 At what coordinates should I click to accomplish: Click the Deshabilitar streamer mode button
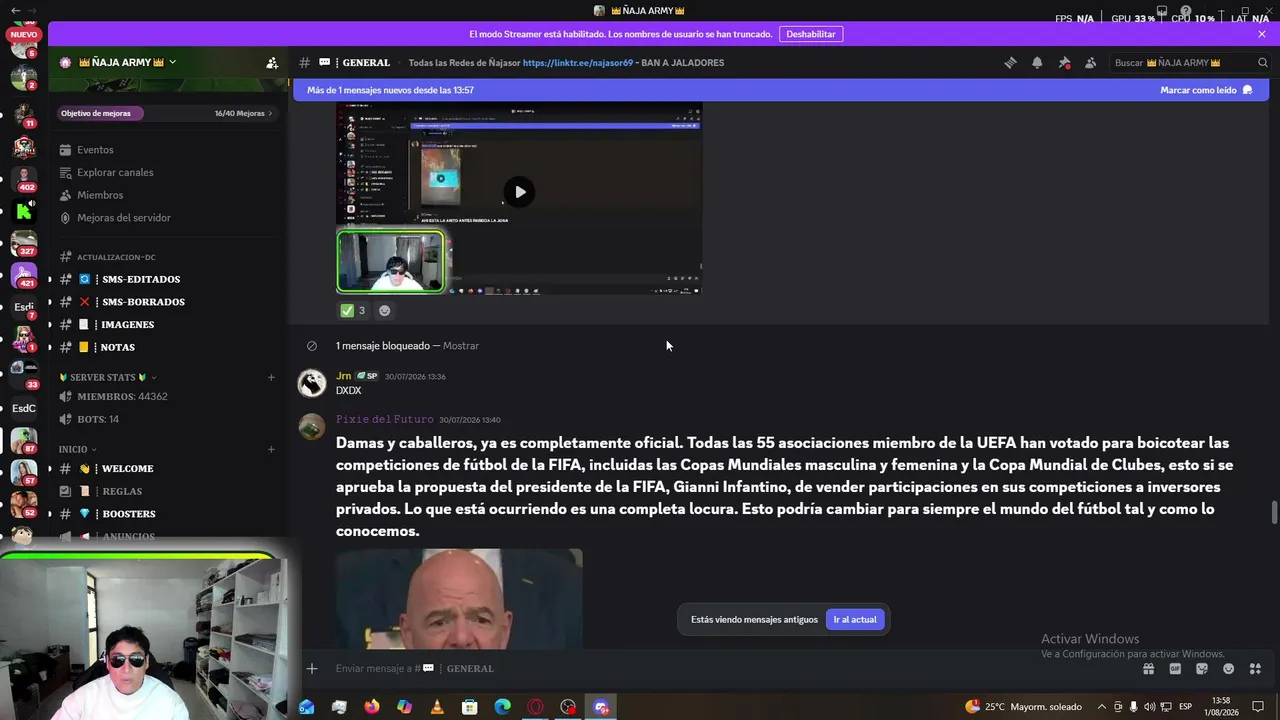811,34
